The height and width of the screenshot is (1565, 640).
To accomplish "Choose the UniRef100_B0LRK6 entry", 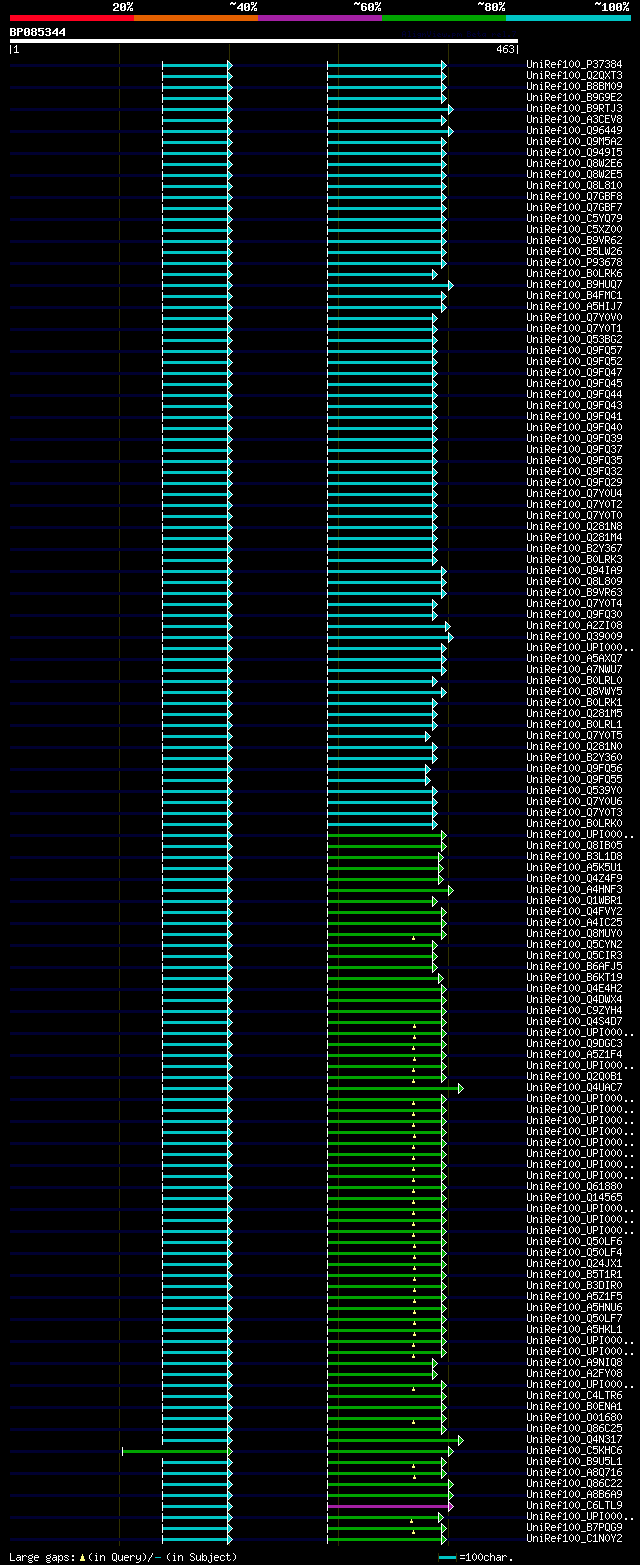I will point(574,274).
